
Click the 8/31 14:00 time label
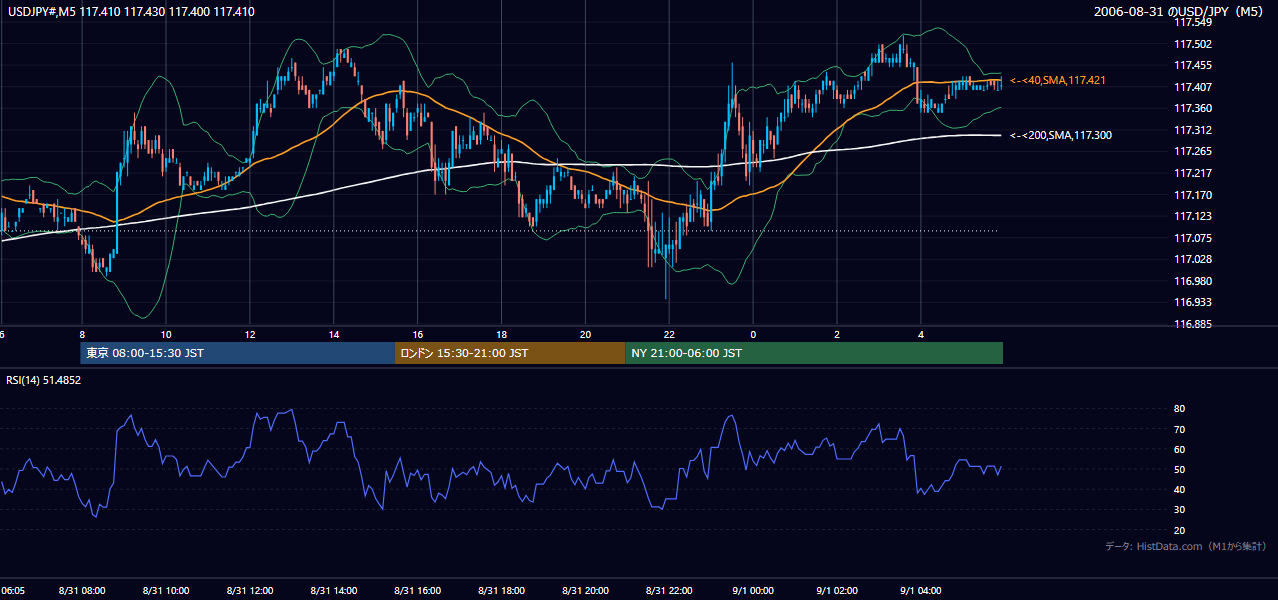click(334, 591)
